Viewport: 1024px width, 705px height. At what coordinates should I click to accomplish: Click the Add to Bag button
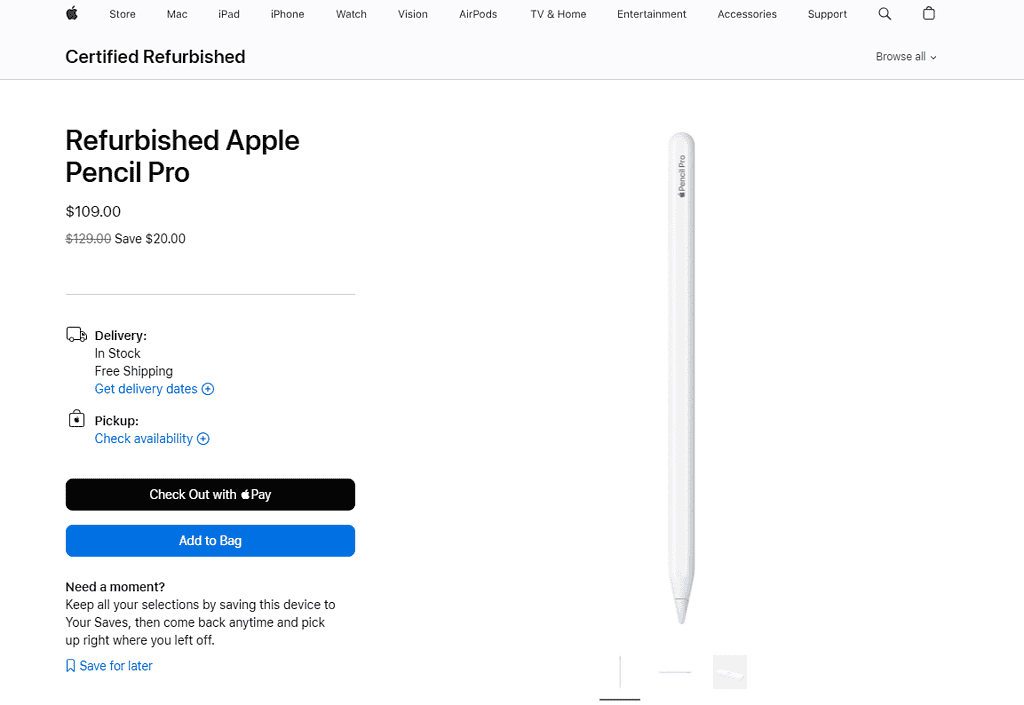[210, 540]
